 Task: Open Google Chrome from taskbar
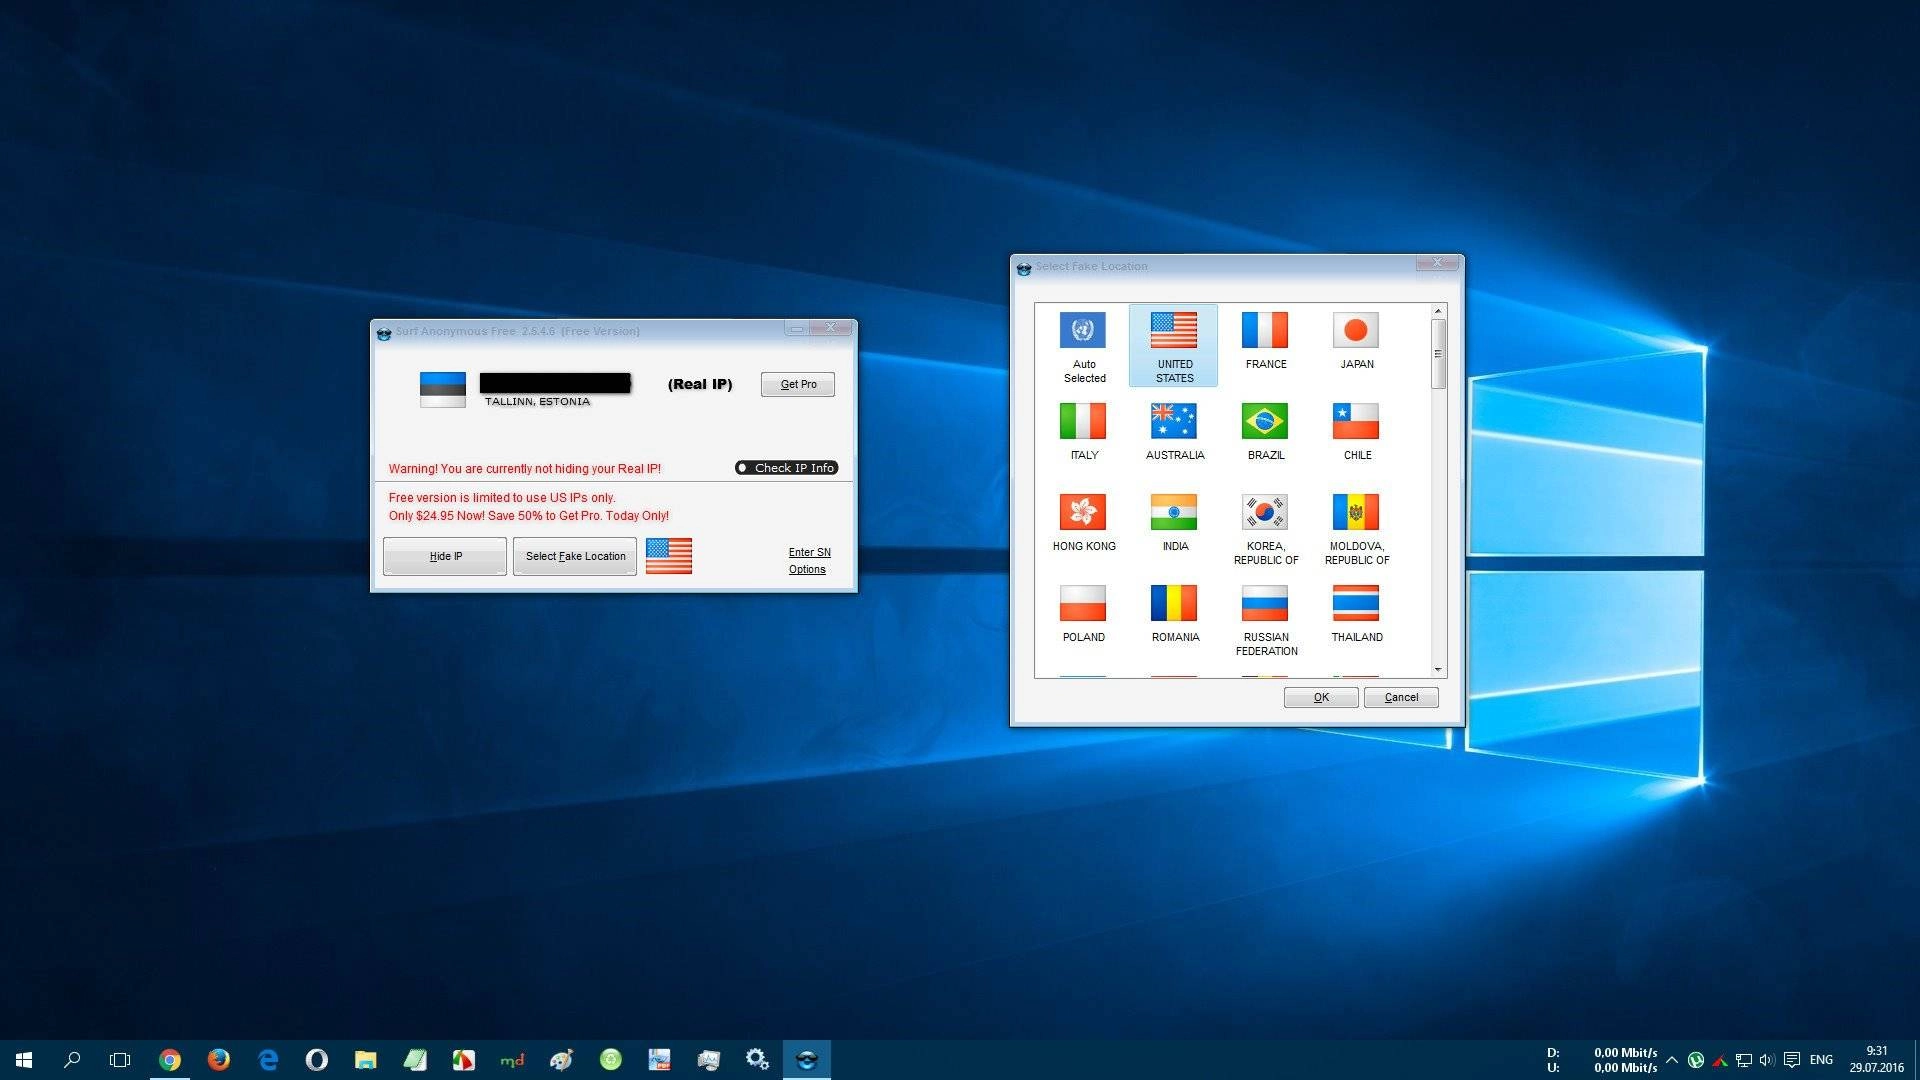pos(170,1059)
